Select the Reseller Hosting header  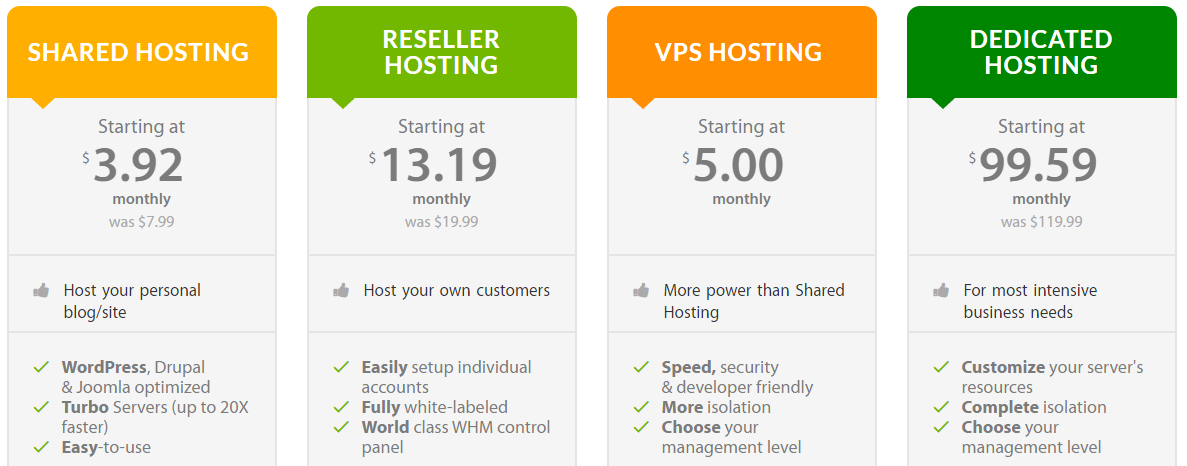(441, 52)
